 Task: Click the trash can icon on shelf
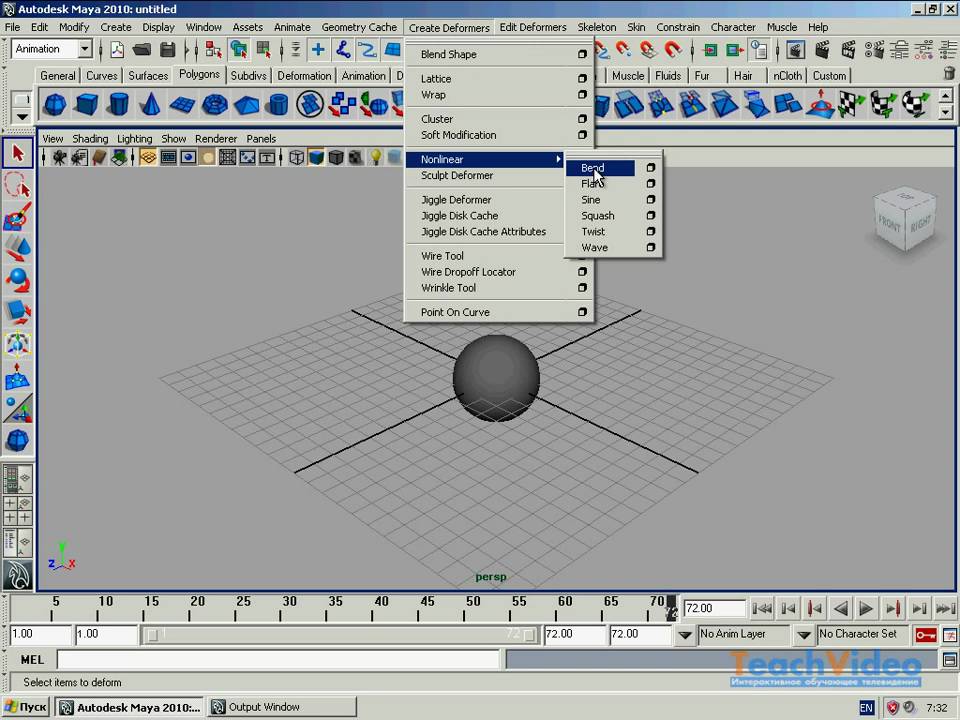(x=948, y=74)
